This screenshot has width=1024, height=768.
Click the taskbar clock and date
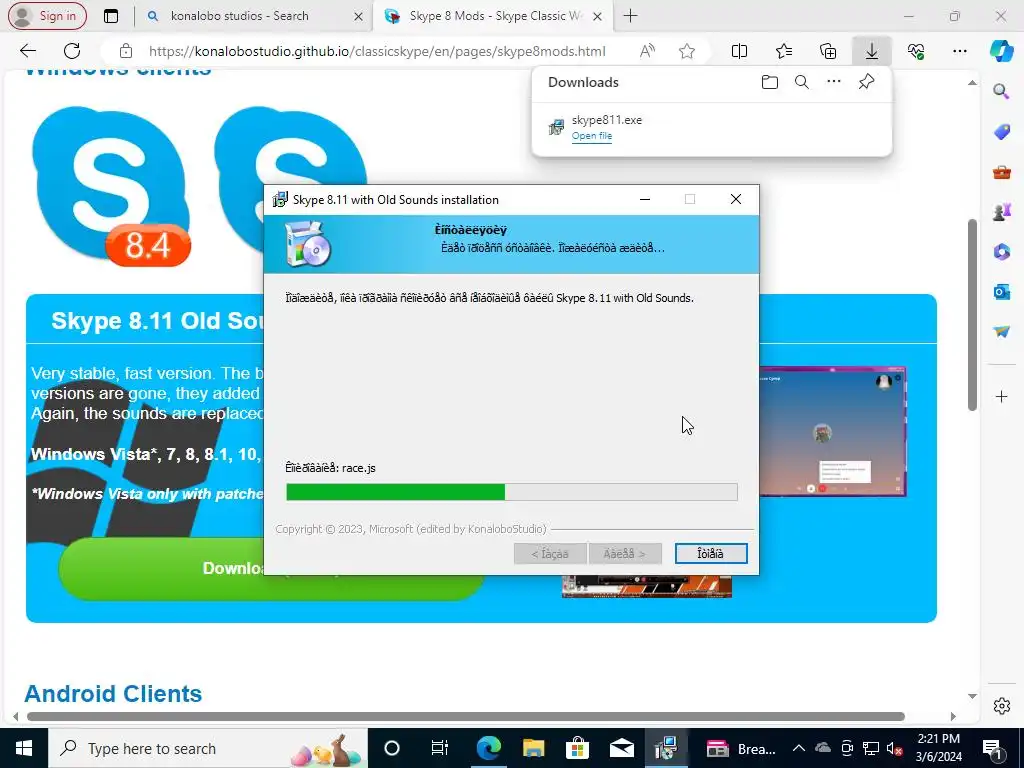click(x=938, y=748)
